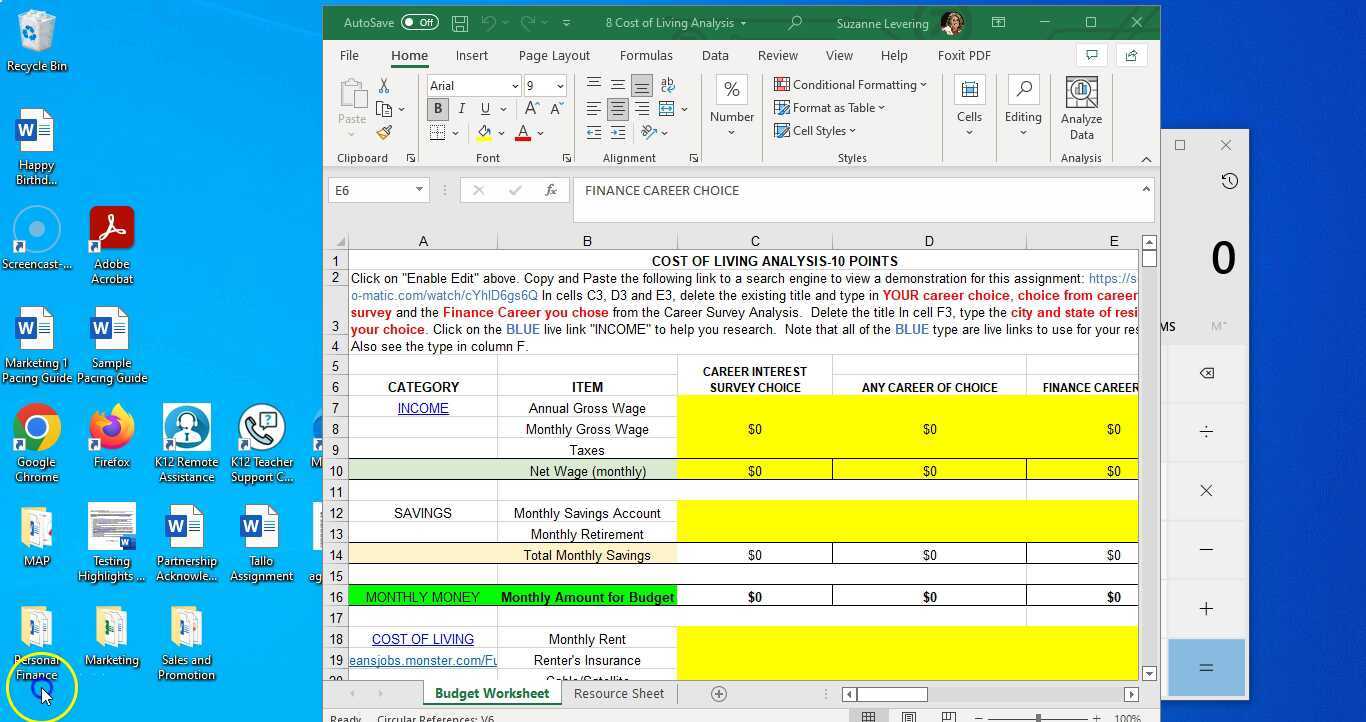Switch to Page Layout view in status bar

(x=908, y=716)
